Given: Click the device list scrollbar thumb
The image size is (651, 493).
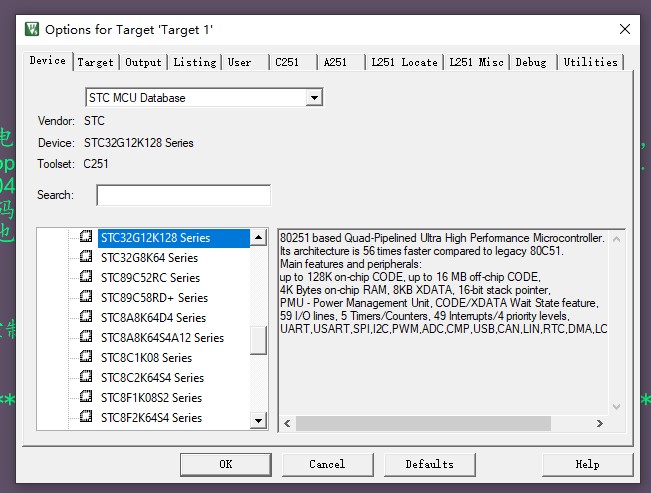Looking at the screenshot, I should [x=258, y=341].
